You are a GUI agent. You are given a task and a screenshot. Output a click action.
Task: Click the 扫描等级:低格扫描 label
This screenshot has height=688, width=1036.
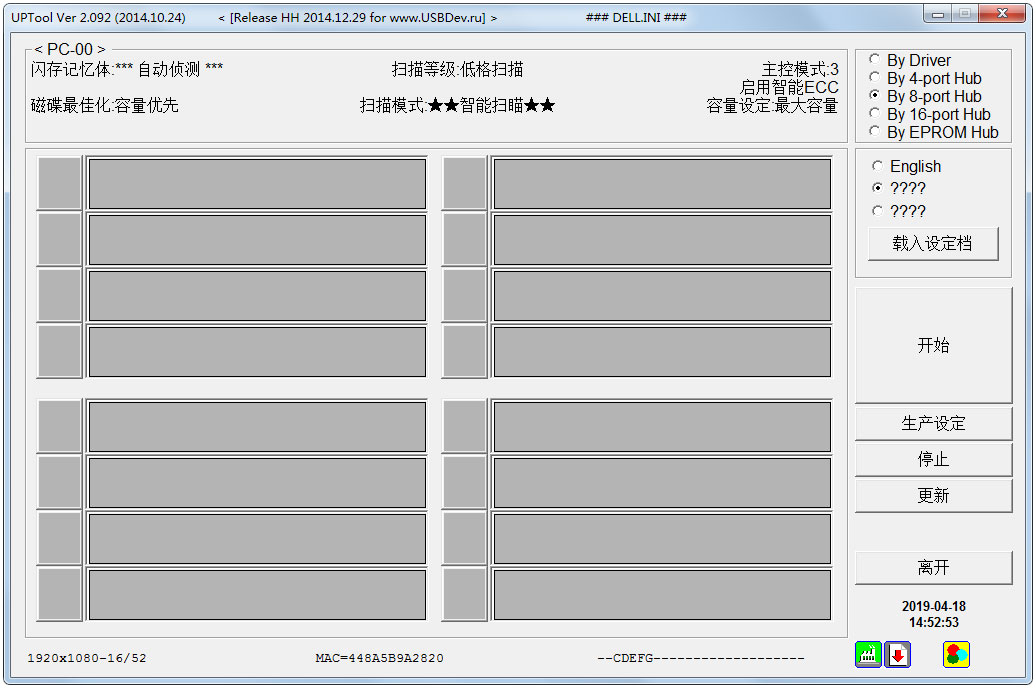pyautogui.click(x=457, y=69)
